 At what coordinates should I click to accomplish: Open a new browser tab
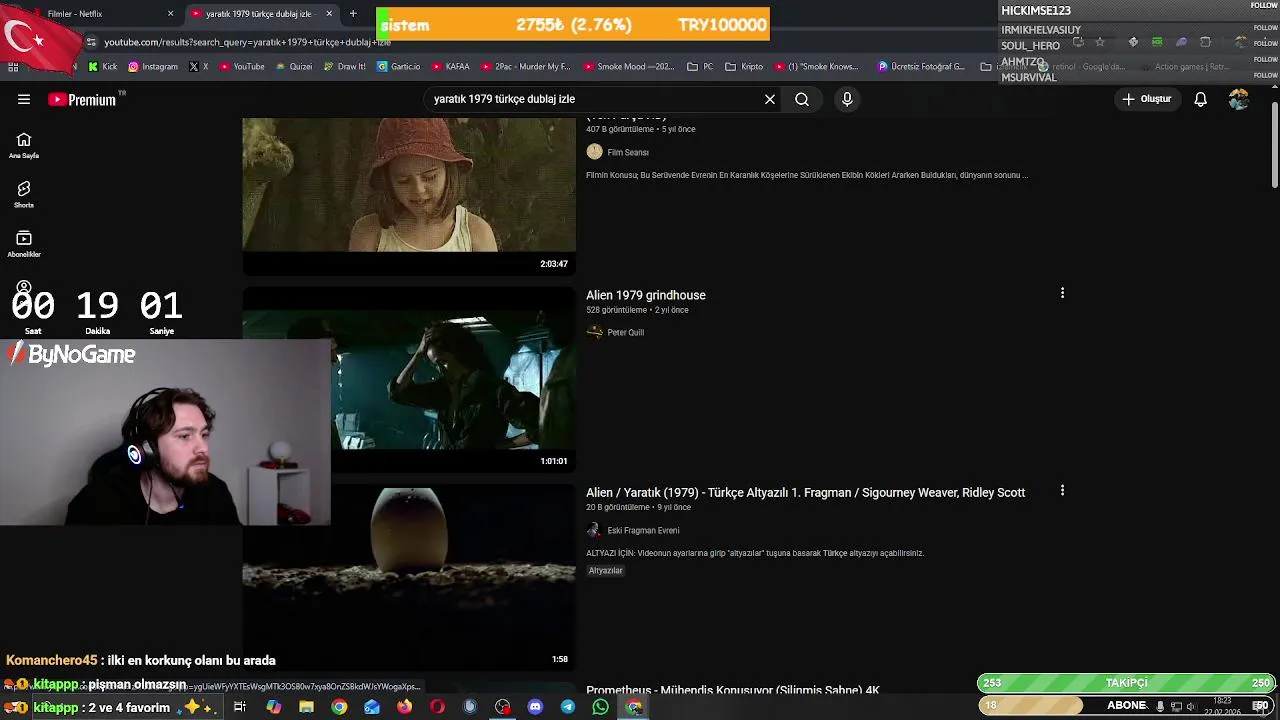coord(352,14)
